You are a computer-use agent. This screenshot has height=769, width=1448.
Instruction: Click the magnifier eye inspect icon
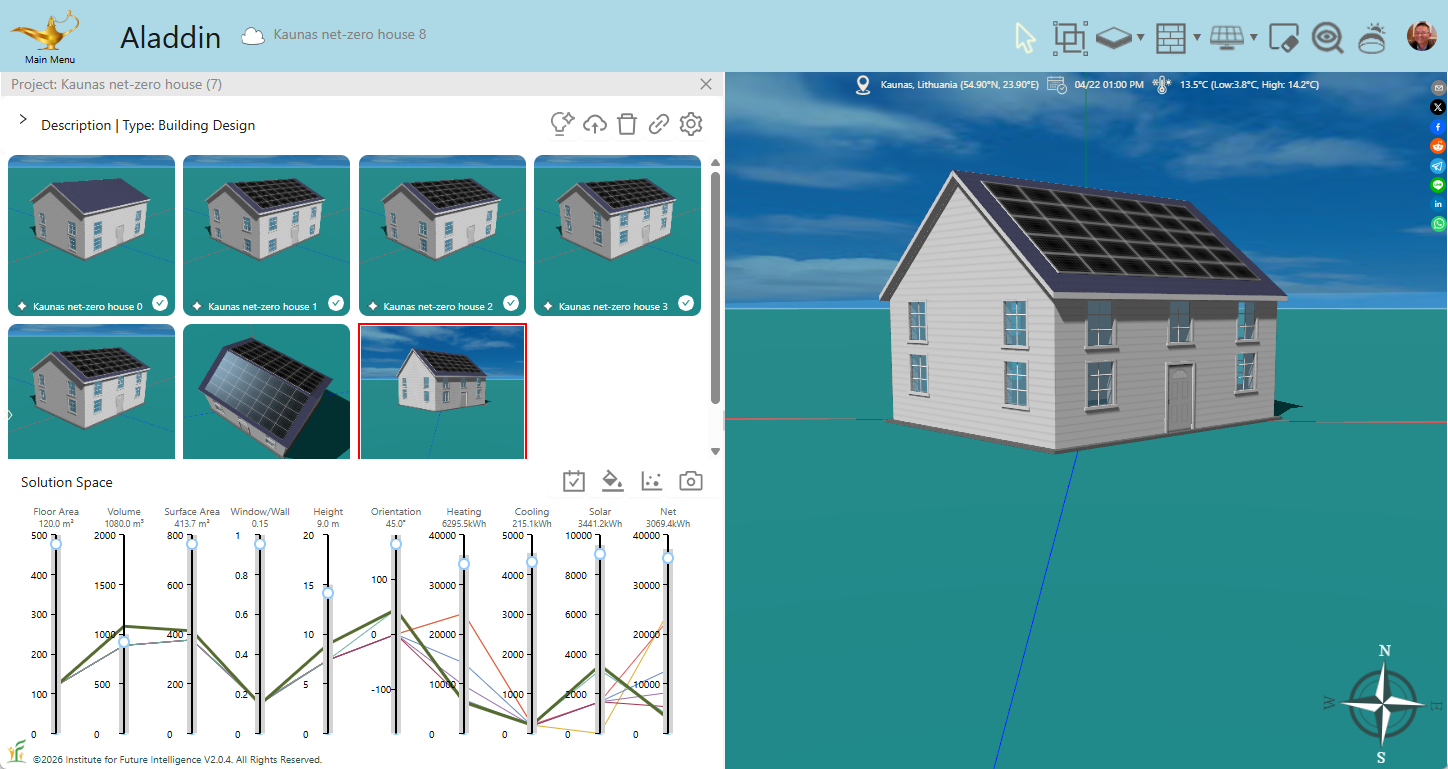click(1328, 38)
